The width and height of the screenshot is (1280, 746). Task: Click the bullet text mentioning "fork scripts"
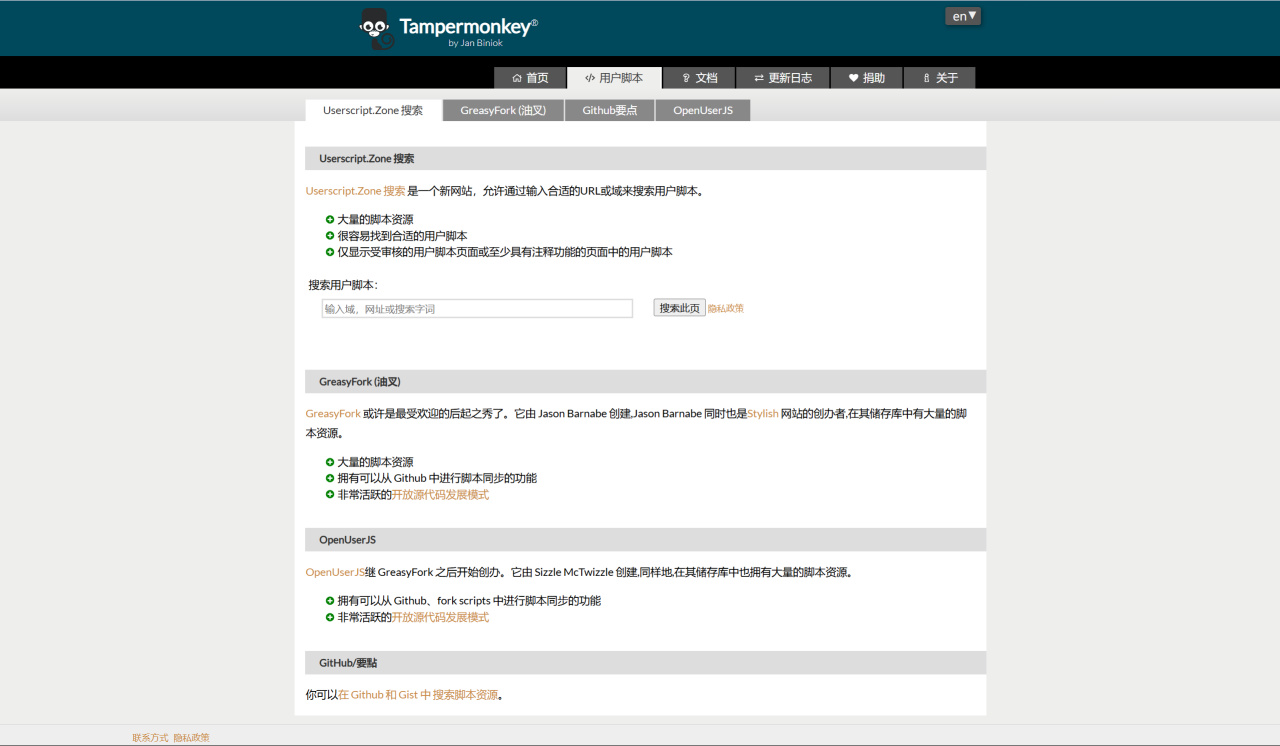click(469, 602)
